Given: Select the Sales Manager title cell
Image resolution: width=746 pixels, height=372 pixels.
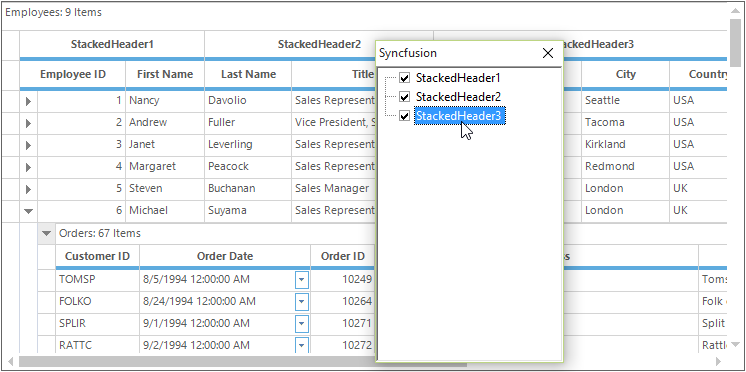Looking at the screenshot, I should pos(334,188).
